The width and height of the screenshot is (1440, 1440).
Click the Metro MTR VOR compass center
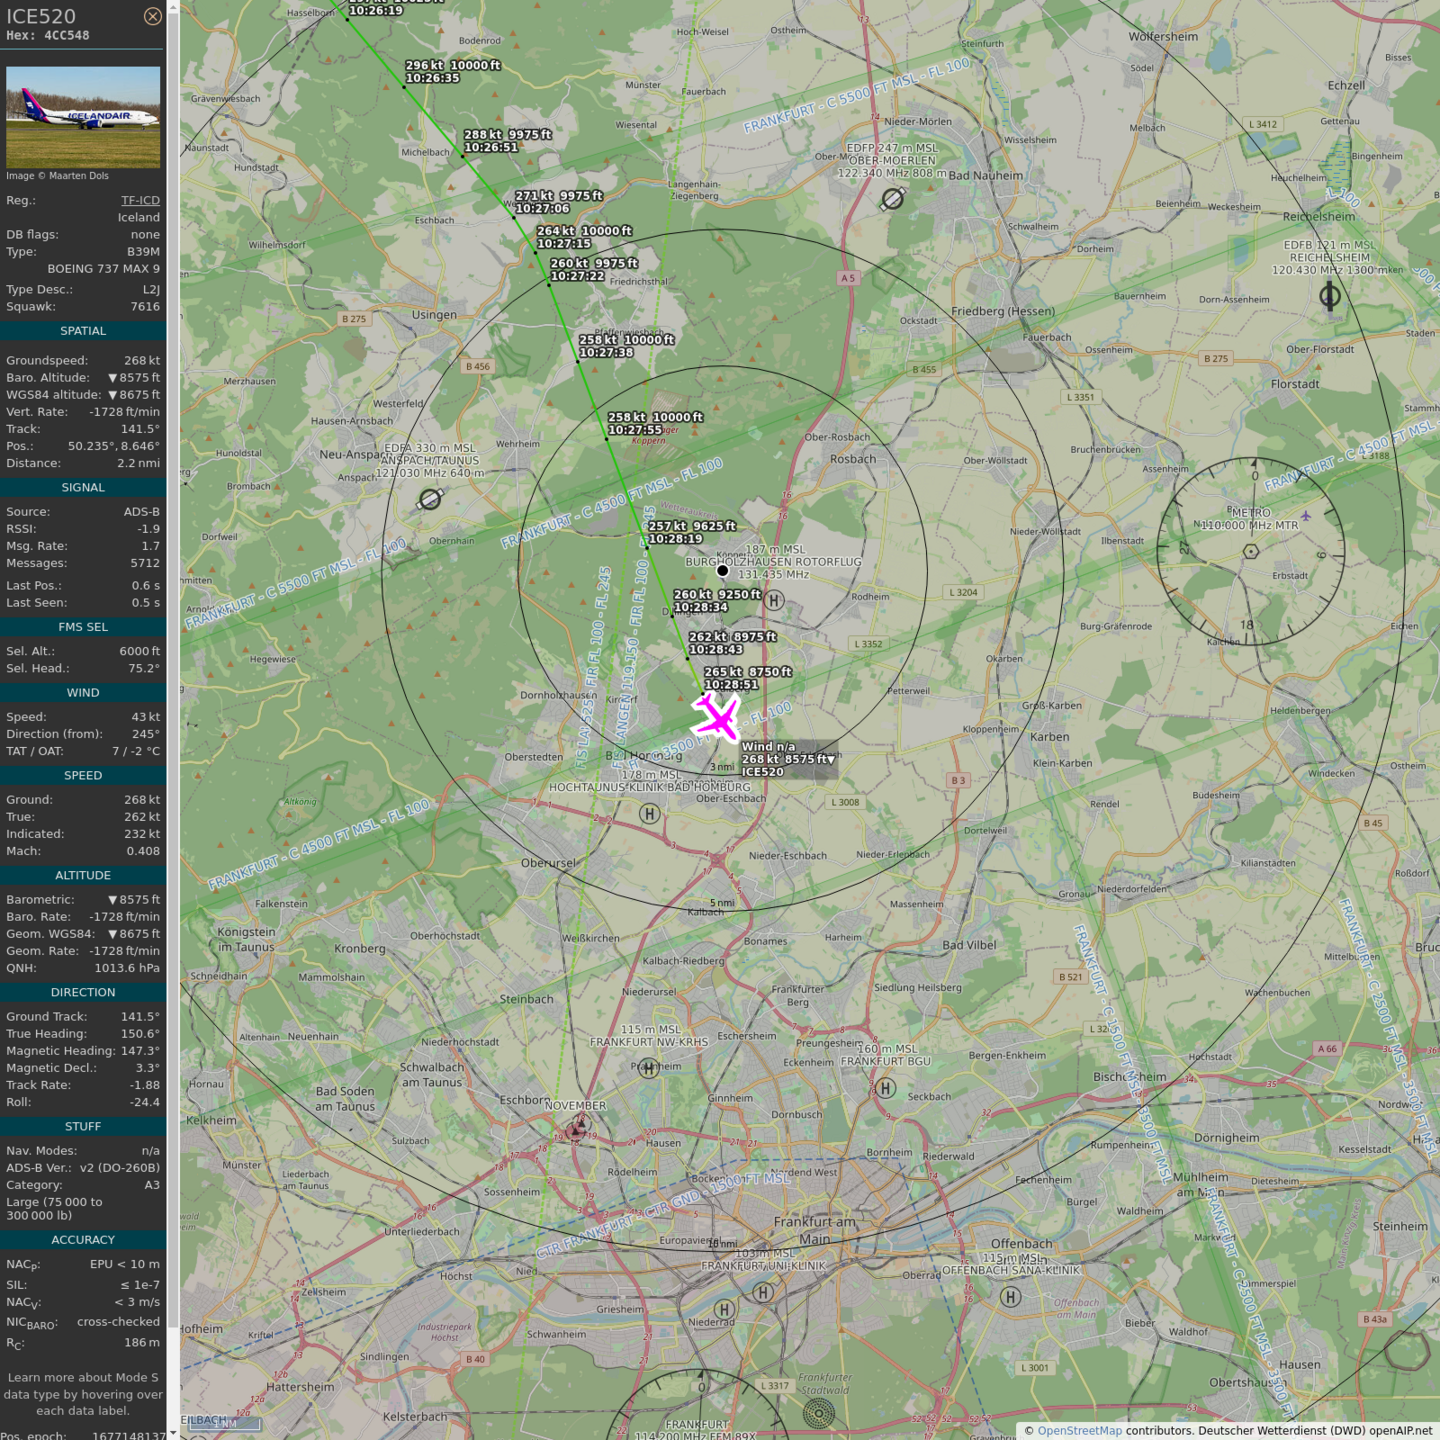click(1250, 551)
